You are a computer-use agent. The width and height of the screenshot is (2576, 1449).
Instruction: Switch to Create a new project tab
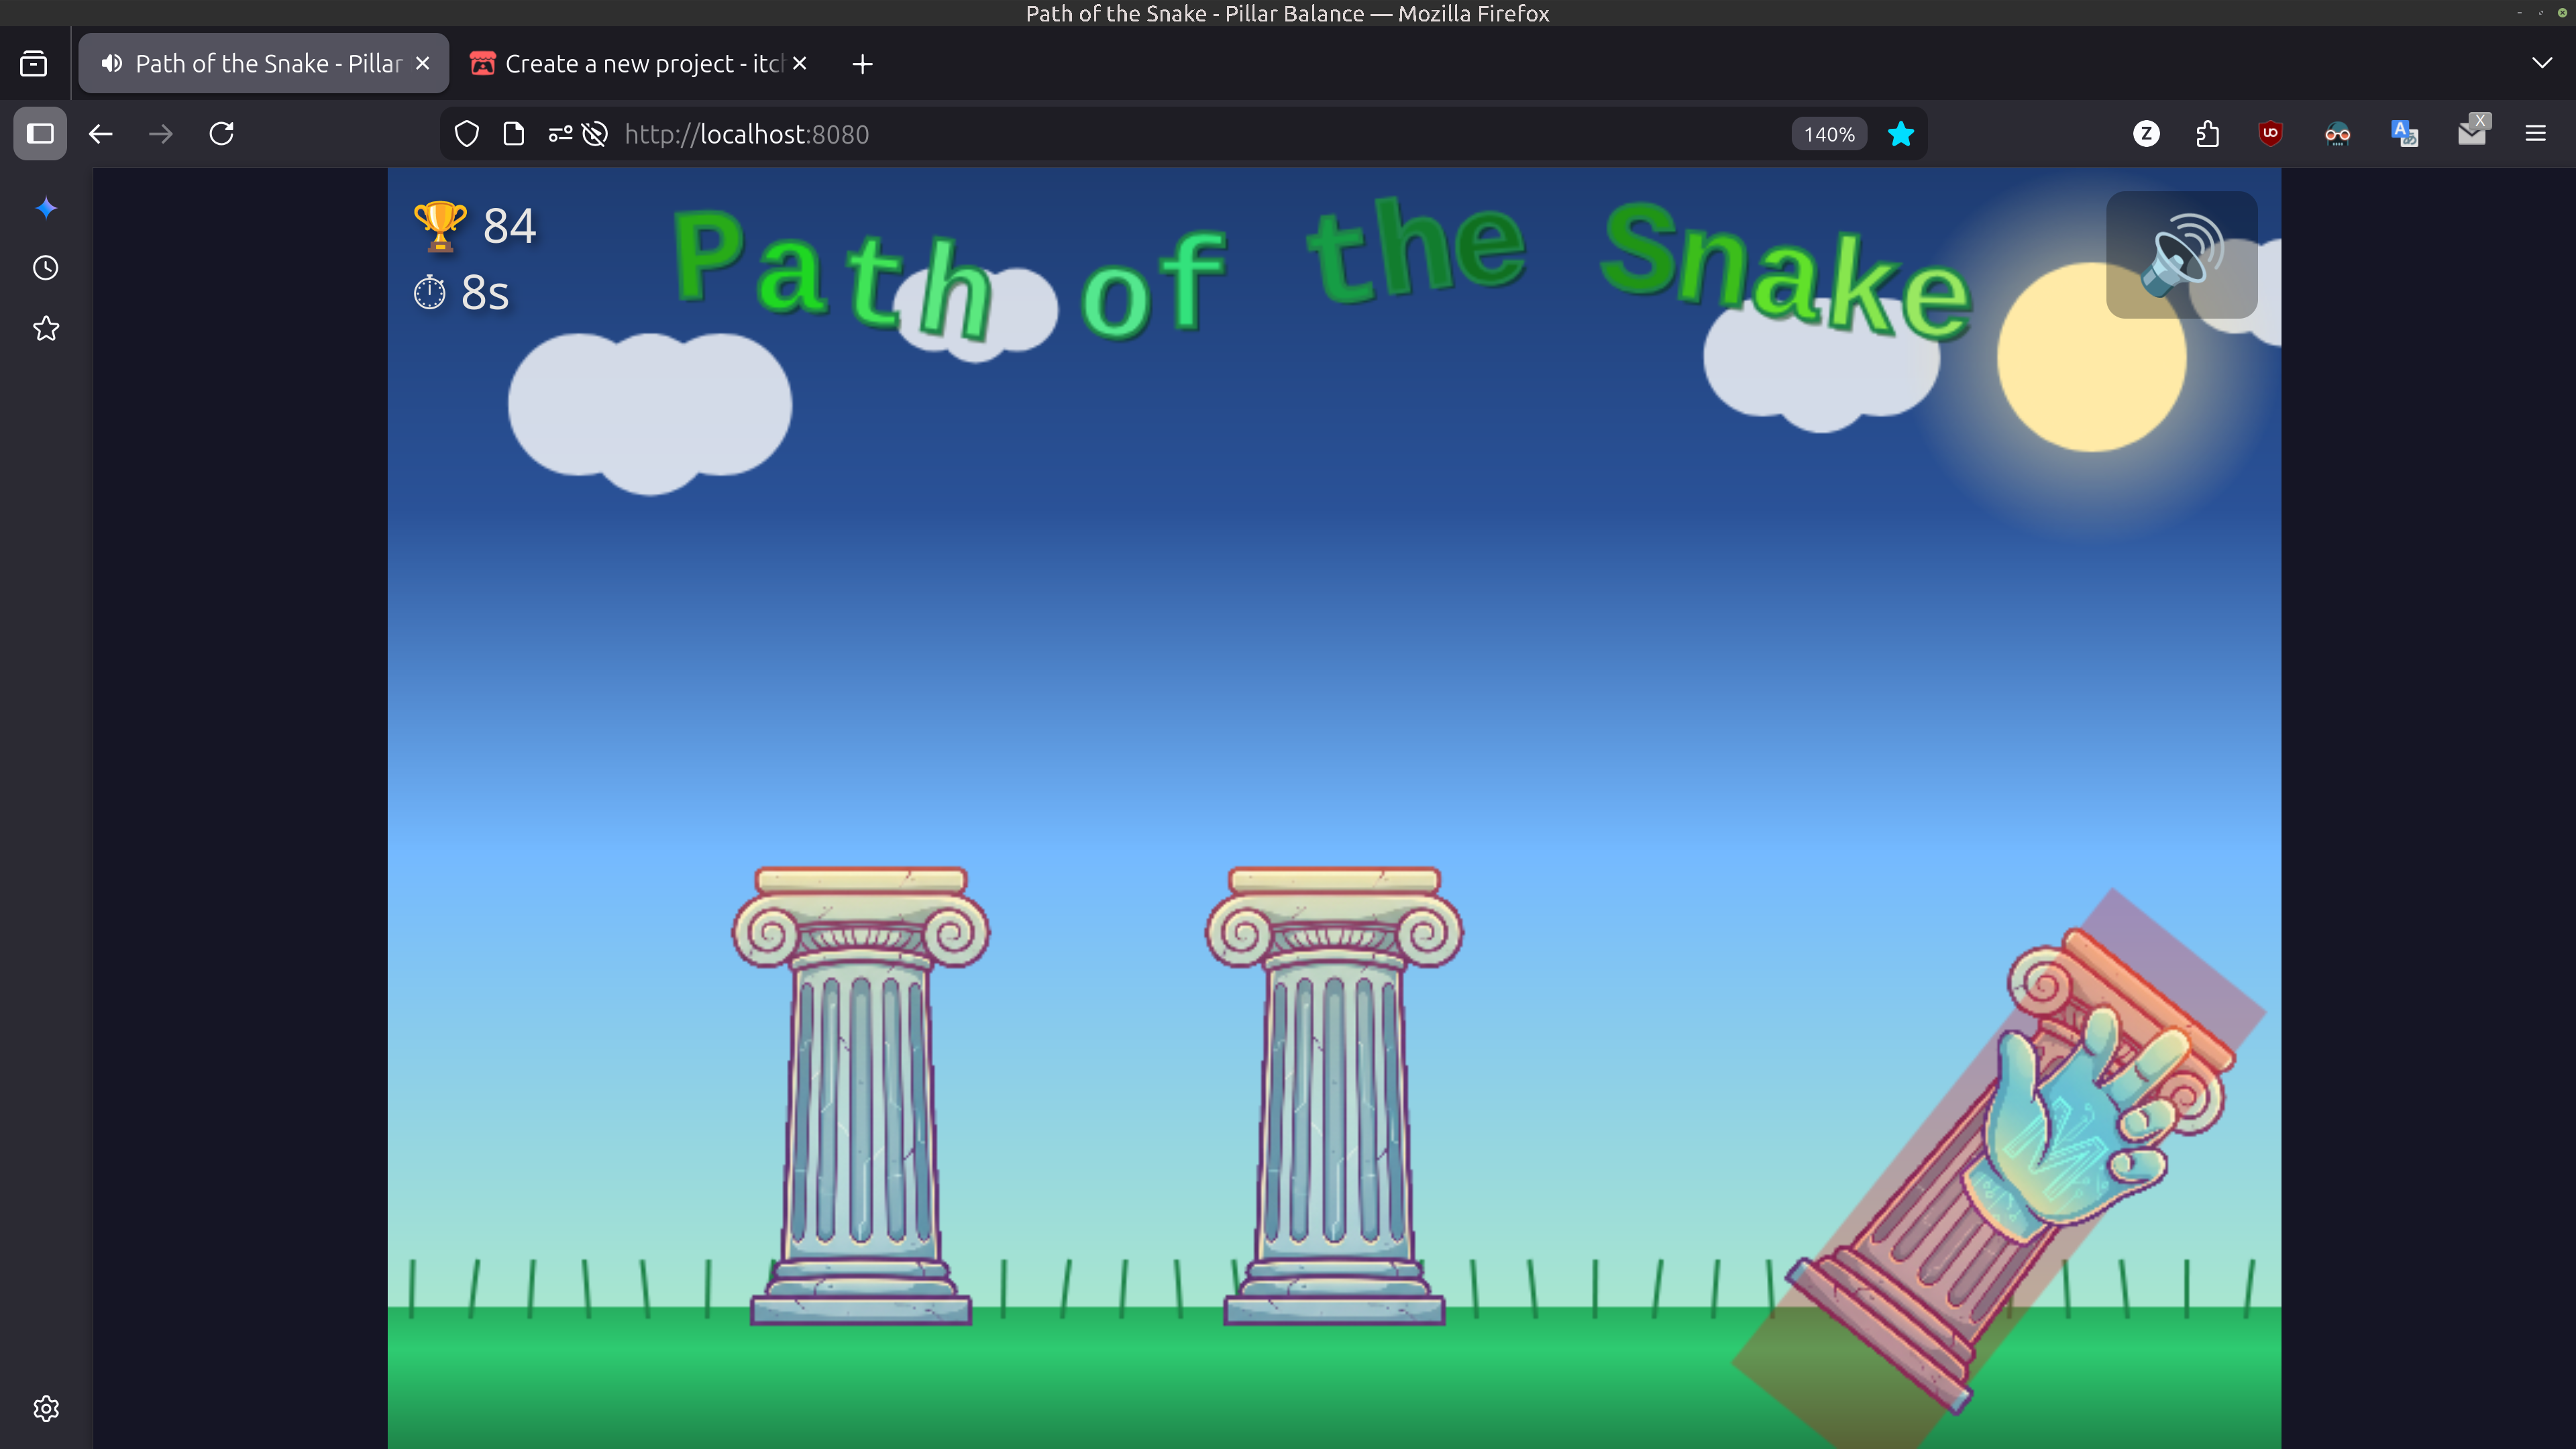(x=640, y=63)
